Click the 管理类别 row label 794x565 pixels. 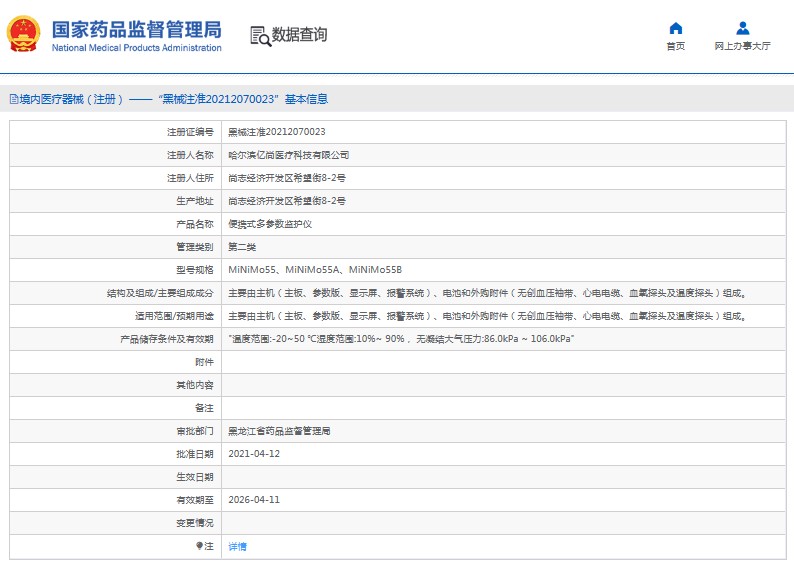pyautogui.click(x=195, y=247)
